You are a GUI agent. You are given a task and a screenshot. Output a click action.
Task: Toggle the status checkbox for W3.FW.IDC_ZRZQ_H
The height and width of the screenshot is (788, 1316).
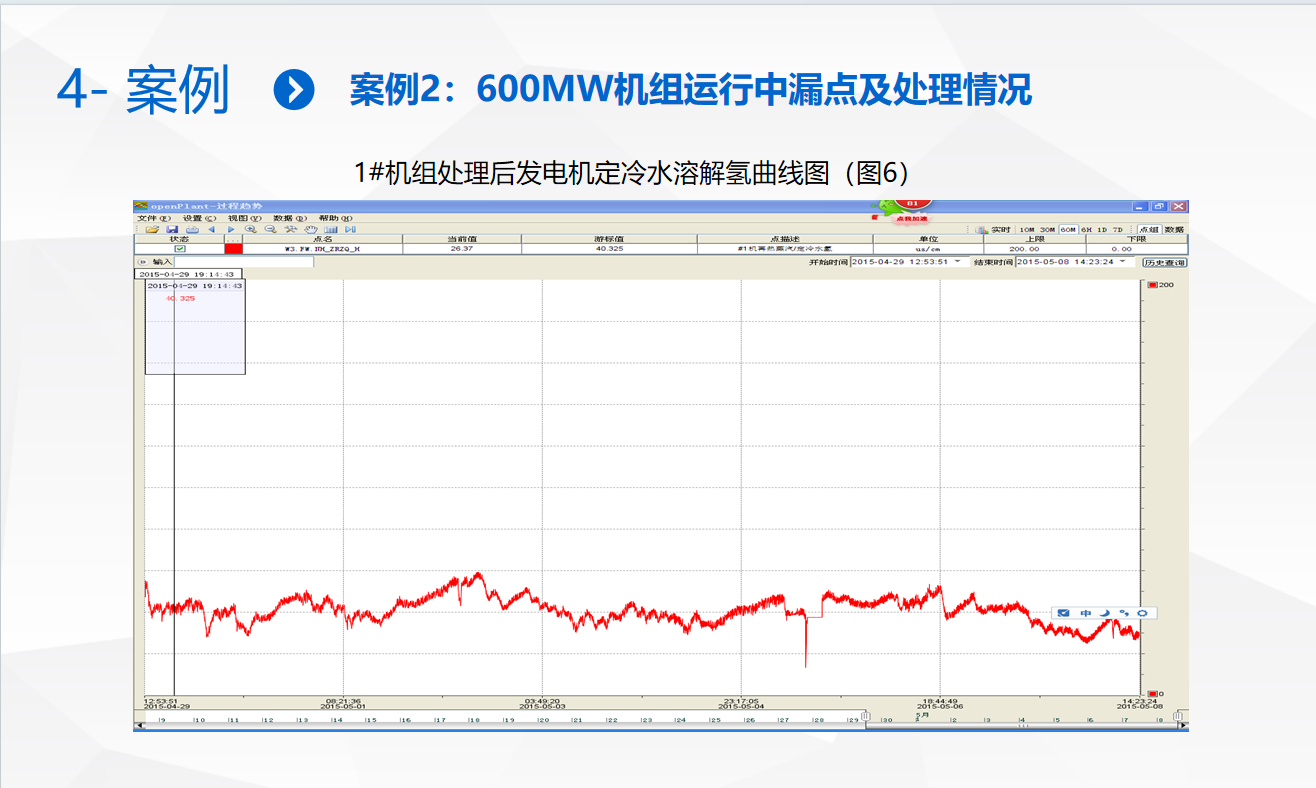(180, 249)
